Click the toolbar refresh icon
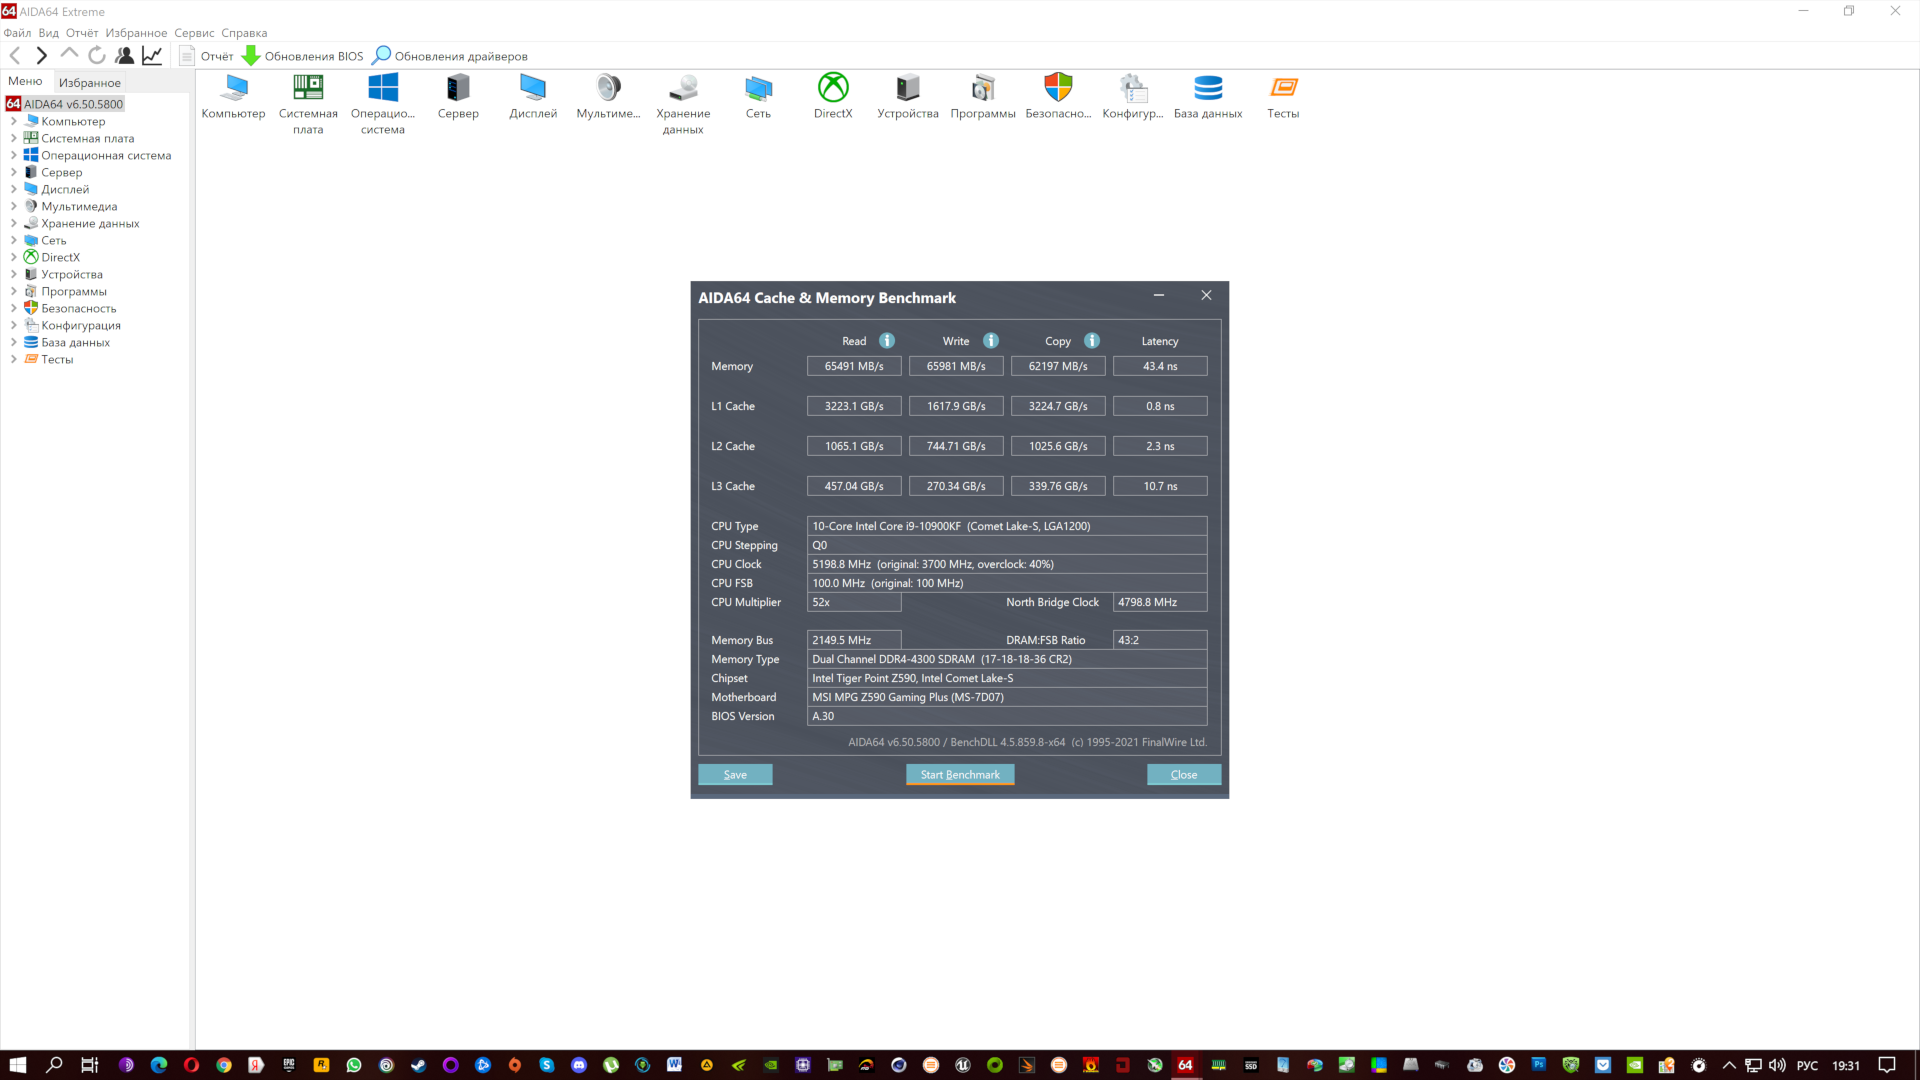Screen dimensions: 1920x1080 [97, 56]
